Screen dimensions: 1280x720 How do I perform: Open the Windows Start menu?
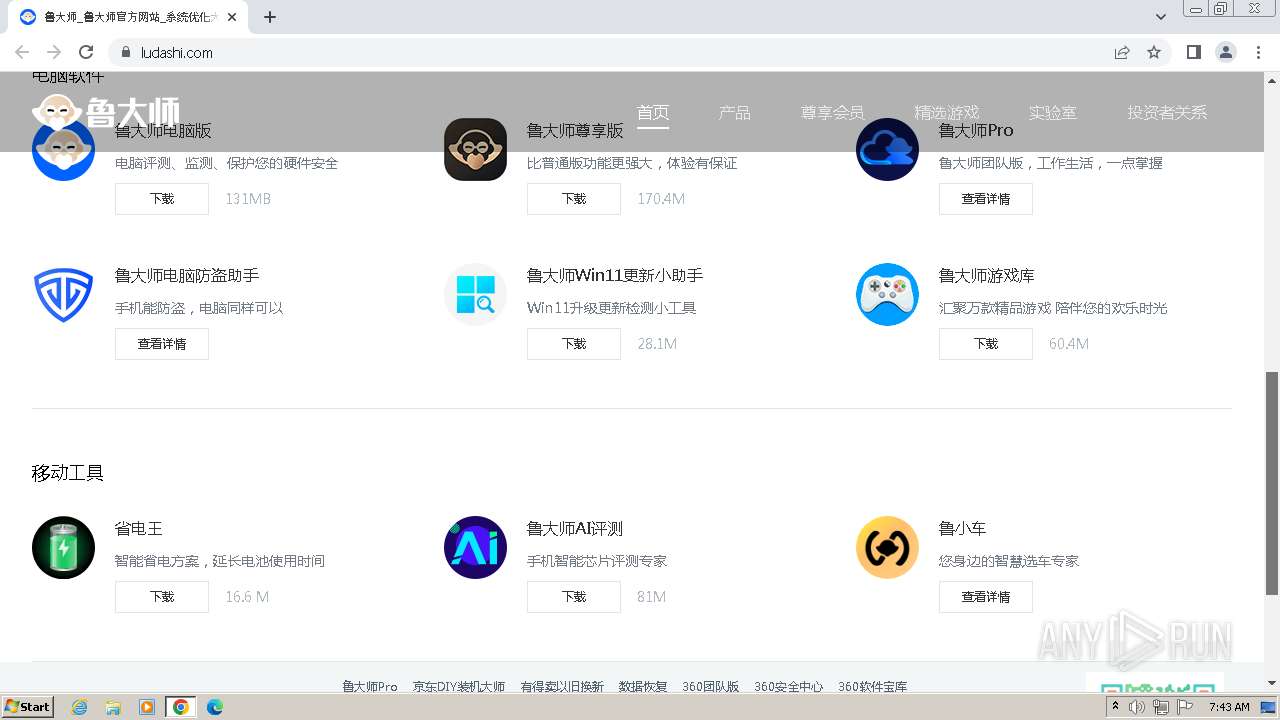28,707
